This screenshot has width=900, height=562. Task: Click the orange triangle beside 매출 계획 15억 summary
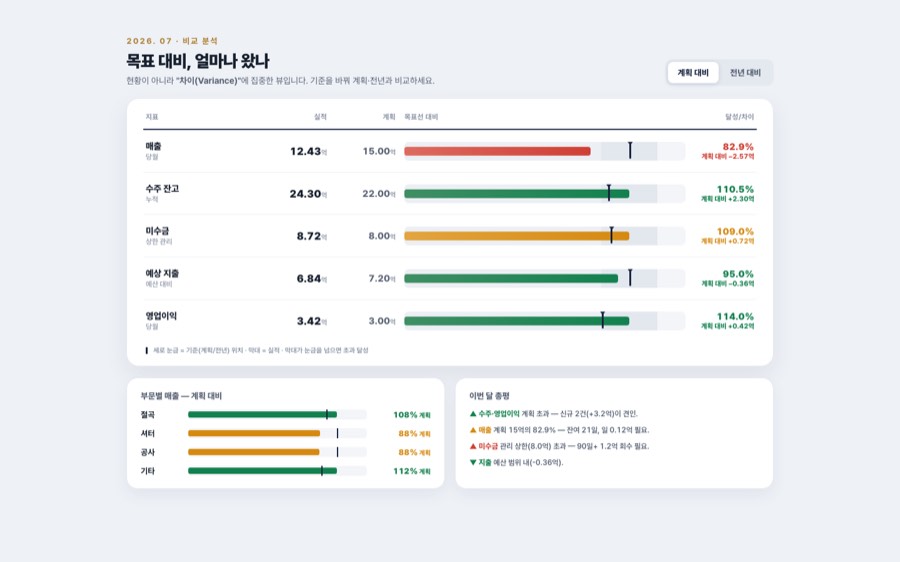pyautogui.click(x=473, y=429)
